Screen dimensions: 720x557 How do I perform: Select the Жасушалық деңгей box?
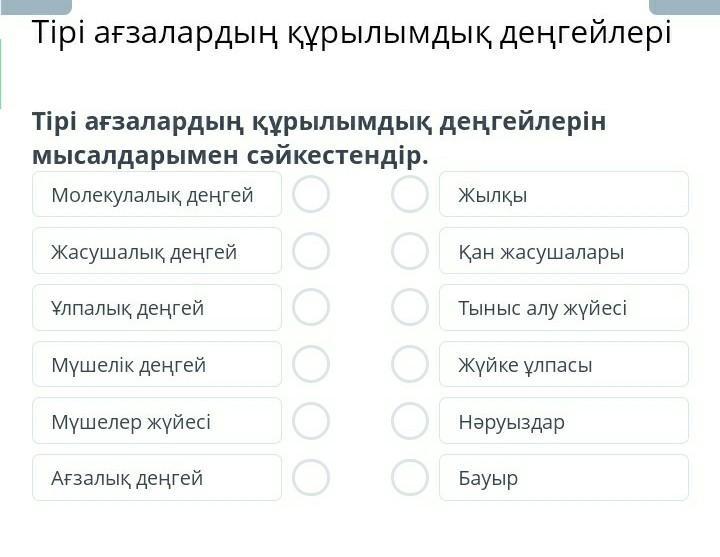pos(157,251)
